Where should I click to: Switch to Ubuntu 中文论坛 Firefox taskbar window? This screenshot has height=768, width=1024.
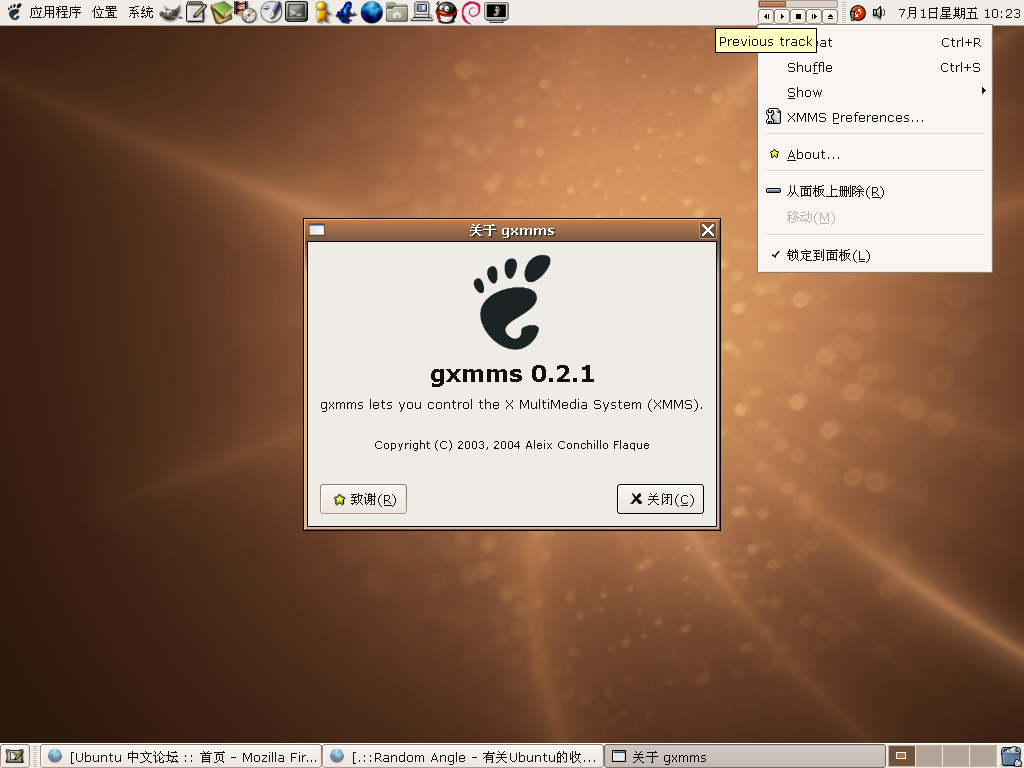tap(181, 756)
